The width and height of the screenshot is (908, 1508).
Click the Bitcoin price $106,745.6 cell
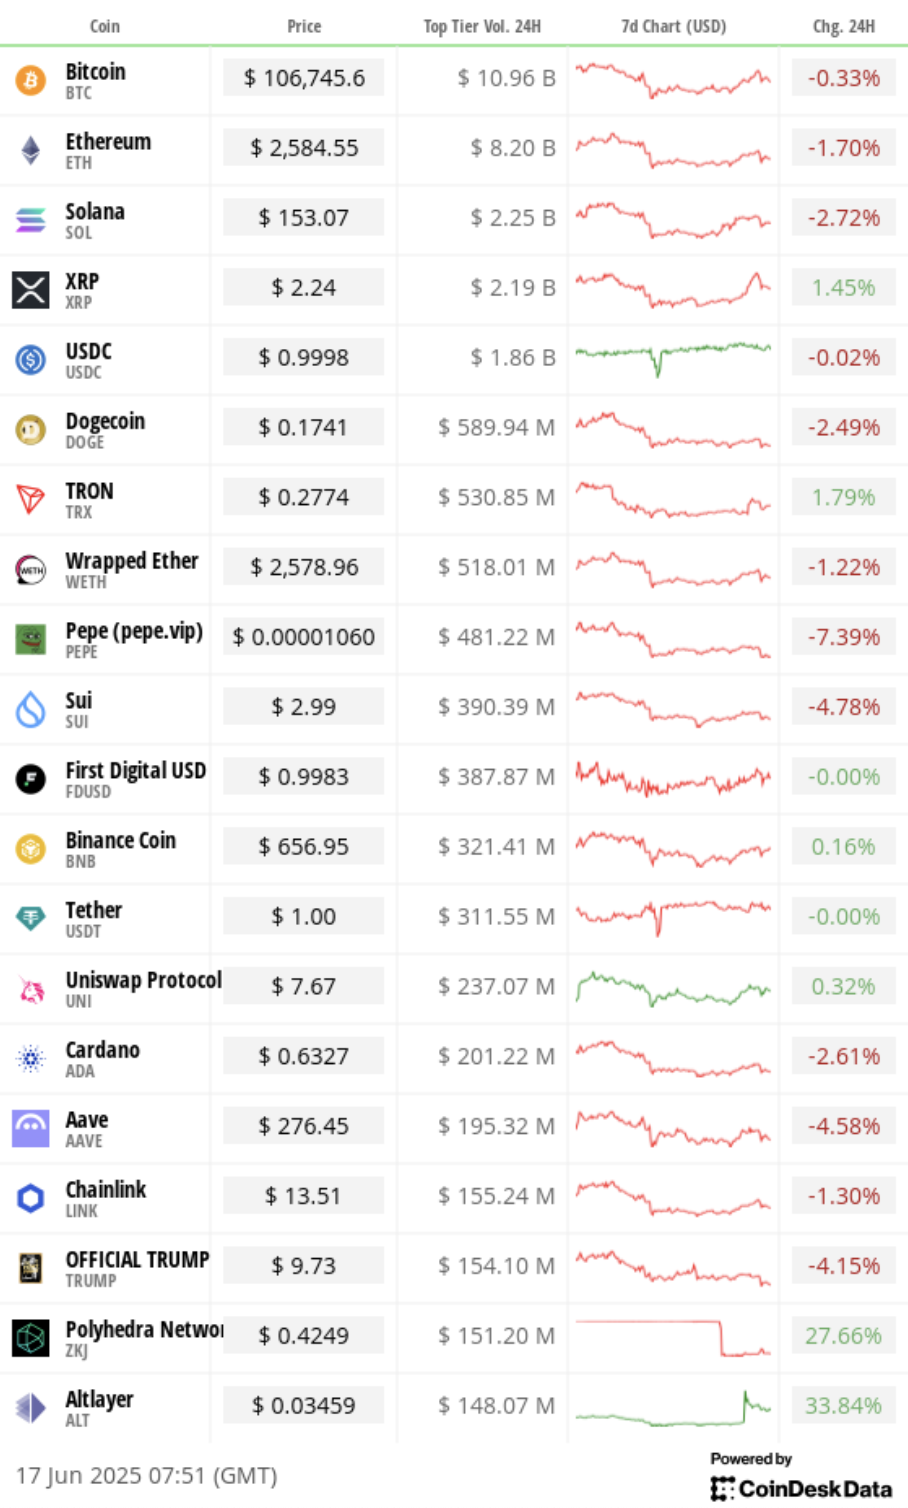tap(304, 78)
